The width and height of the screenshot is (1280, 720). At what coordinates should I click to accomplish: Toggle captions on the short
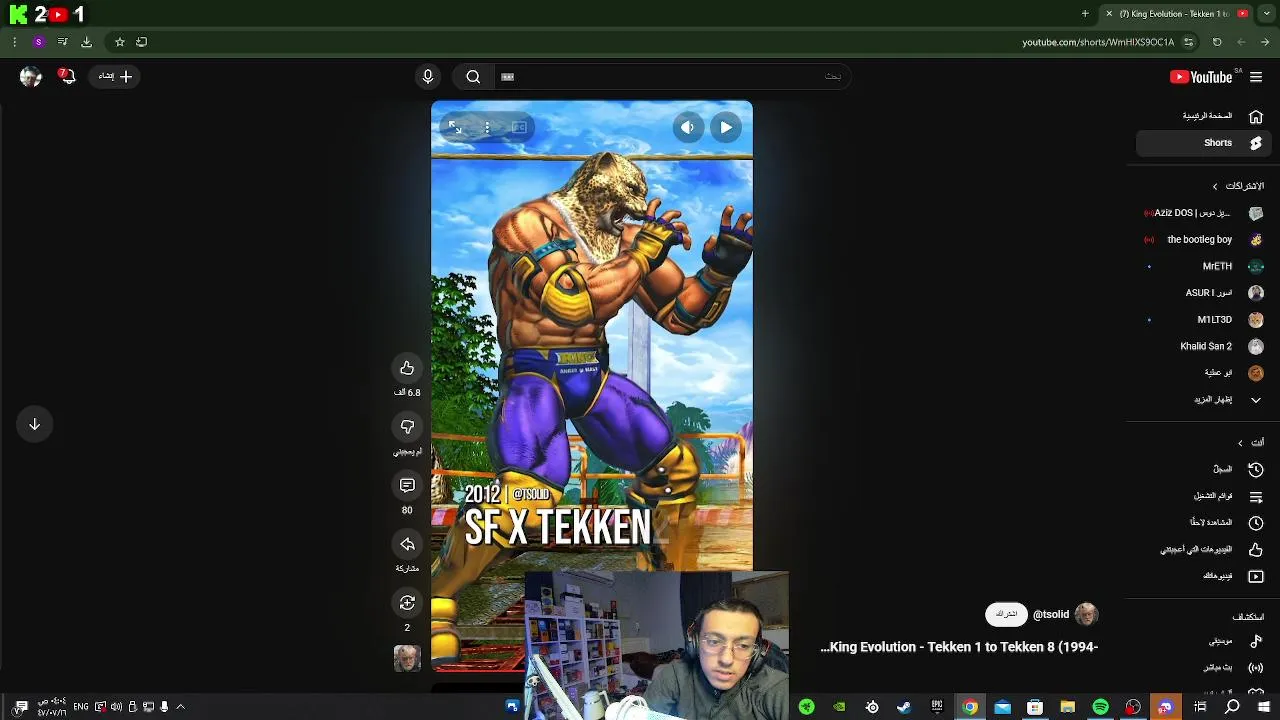pyautogui.click(x=519, y=127)
